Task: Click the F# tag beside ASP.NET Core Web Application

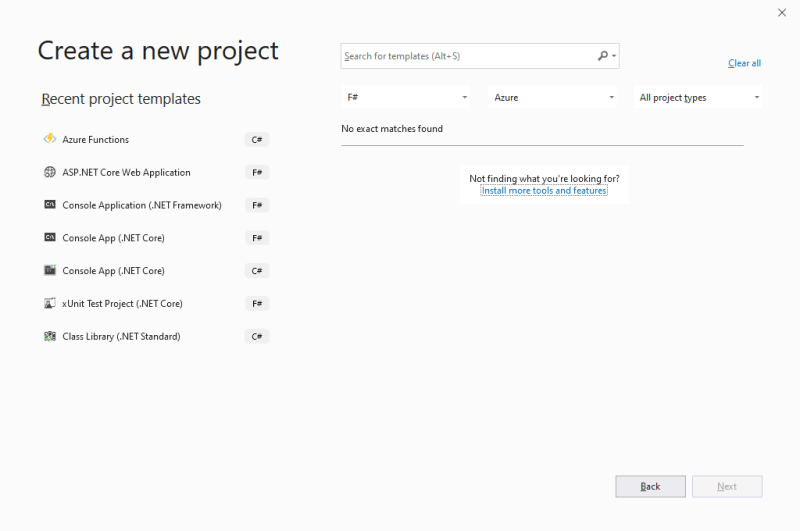Action: pyautogui.click(x=257, y=172)
